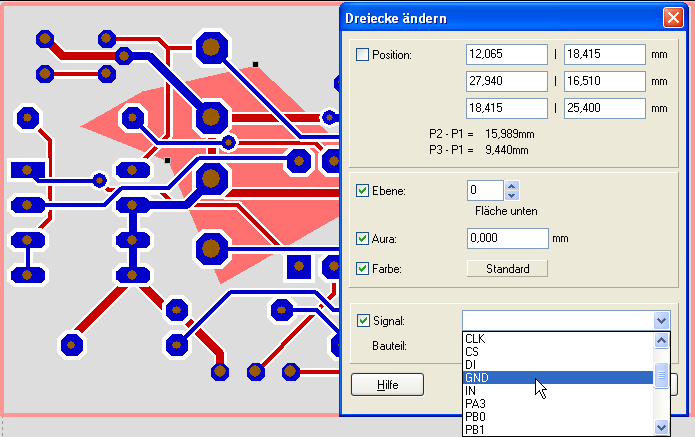Collapse the Signal dropdown using its arrow
Image resolution: width=695 pixels, height=437 pixels.
[x=660, y=320]
